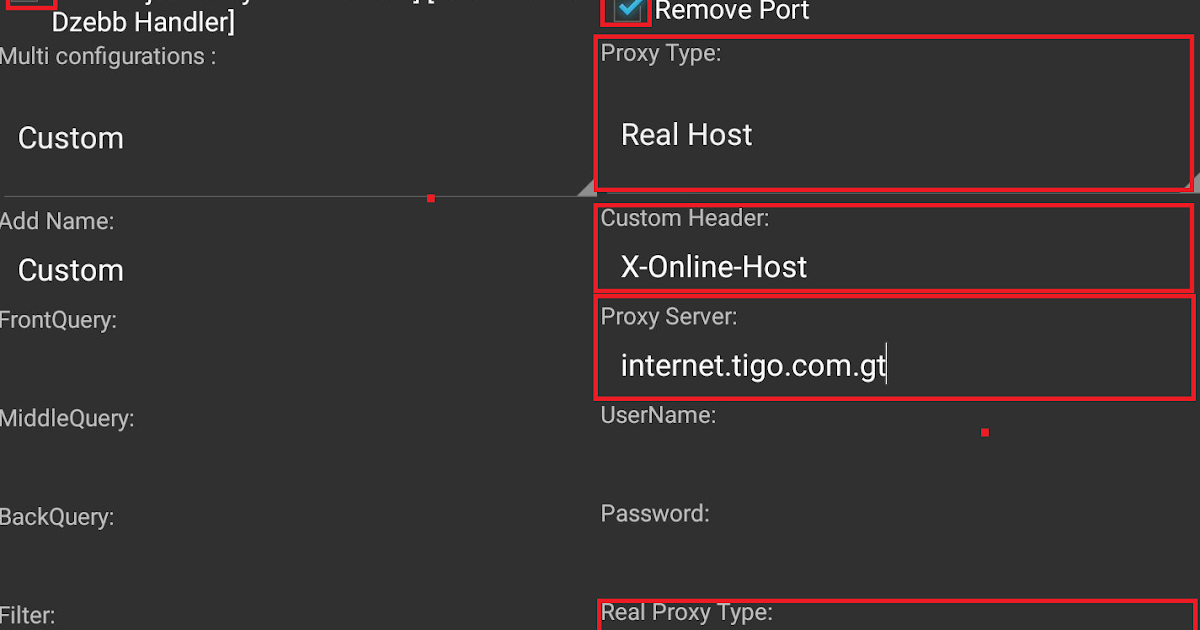This screenshot has height=630, width=1200.
Task: Click the Remove Port label text
Action: (x=732, y=11)
